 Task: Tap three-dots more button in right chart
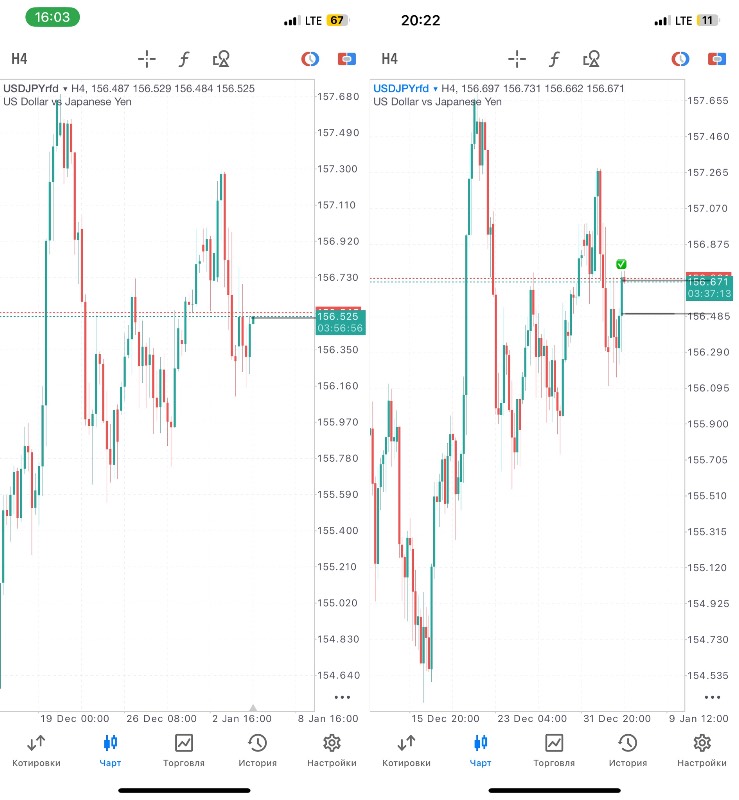pyautogui.click(x=712, y=697)
